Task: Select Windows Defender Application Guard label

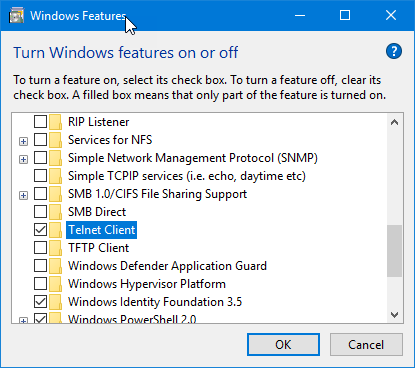Action: (x=167, y=266)
